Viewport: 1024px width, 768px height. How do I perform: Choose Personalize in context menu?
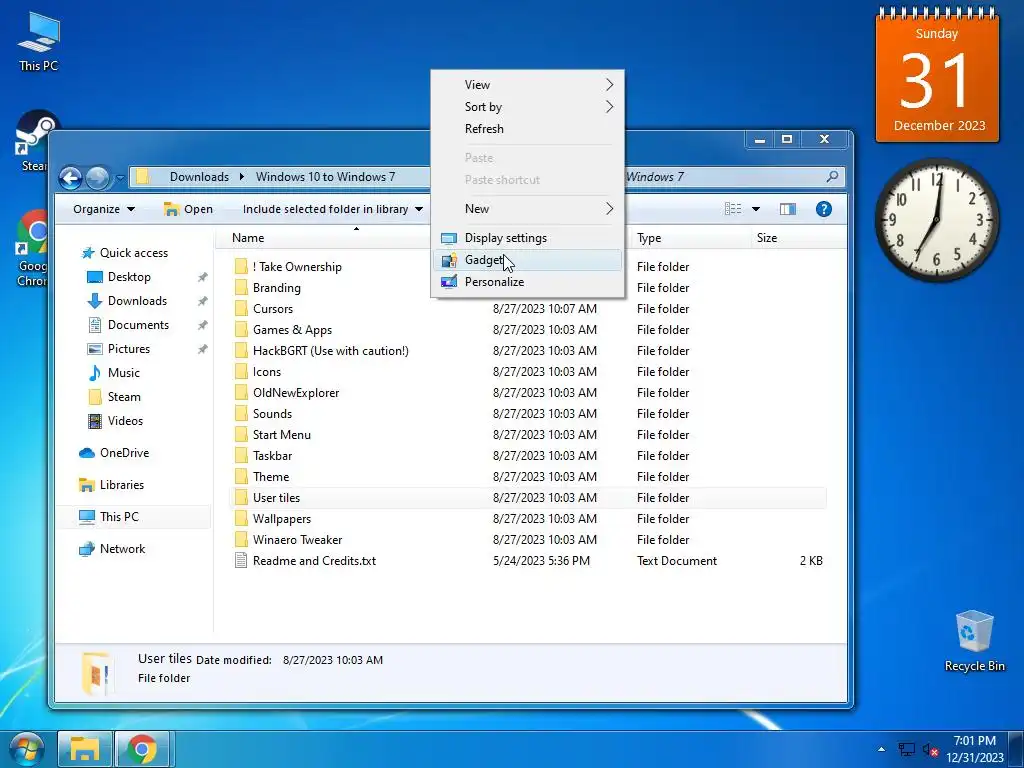[528, 282]
